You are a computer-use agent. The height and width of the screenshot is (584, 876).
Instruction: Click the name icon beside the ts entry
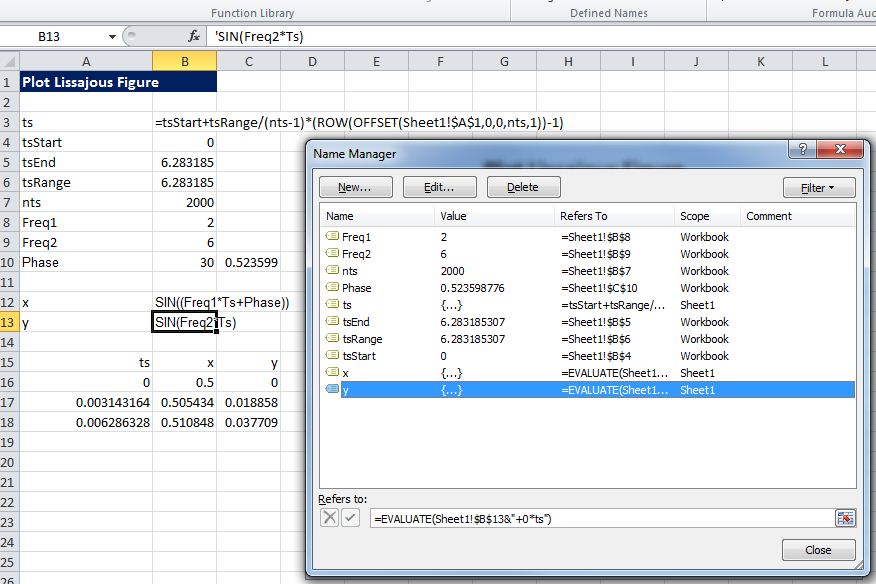(332, 305)
